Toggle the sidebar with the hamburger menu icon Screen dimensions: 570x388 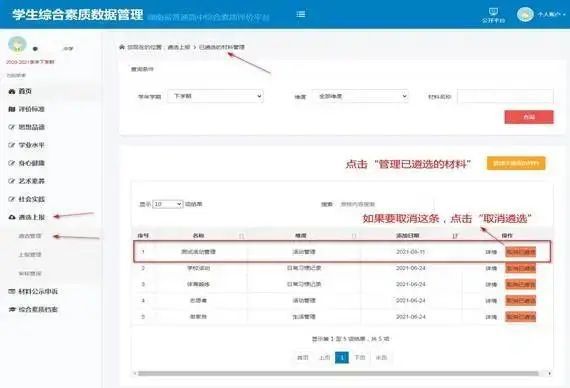[x=301, y=14]
